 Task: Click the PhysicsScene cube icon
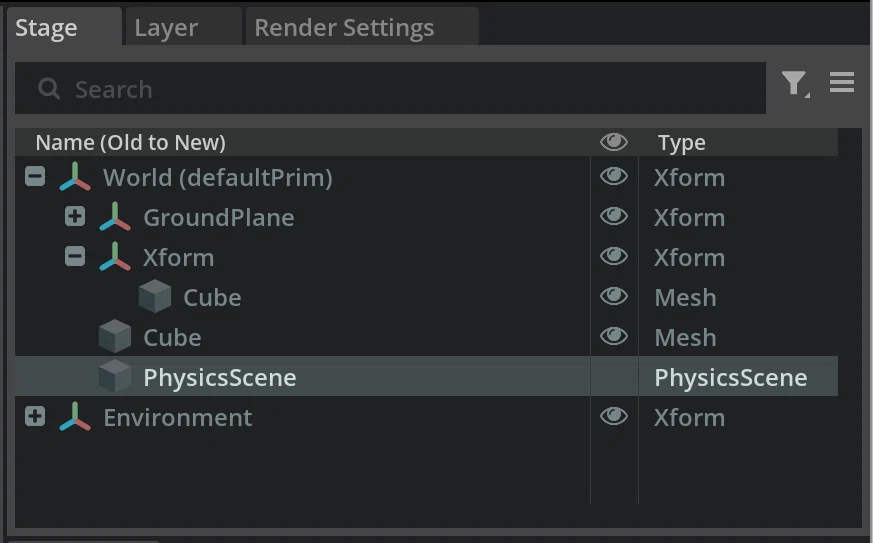[115, 376]
